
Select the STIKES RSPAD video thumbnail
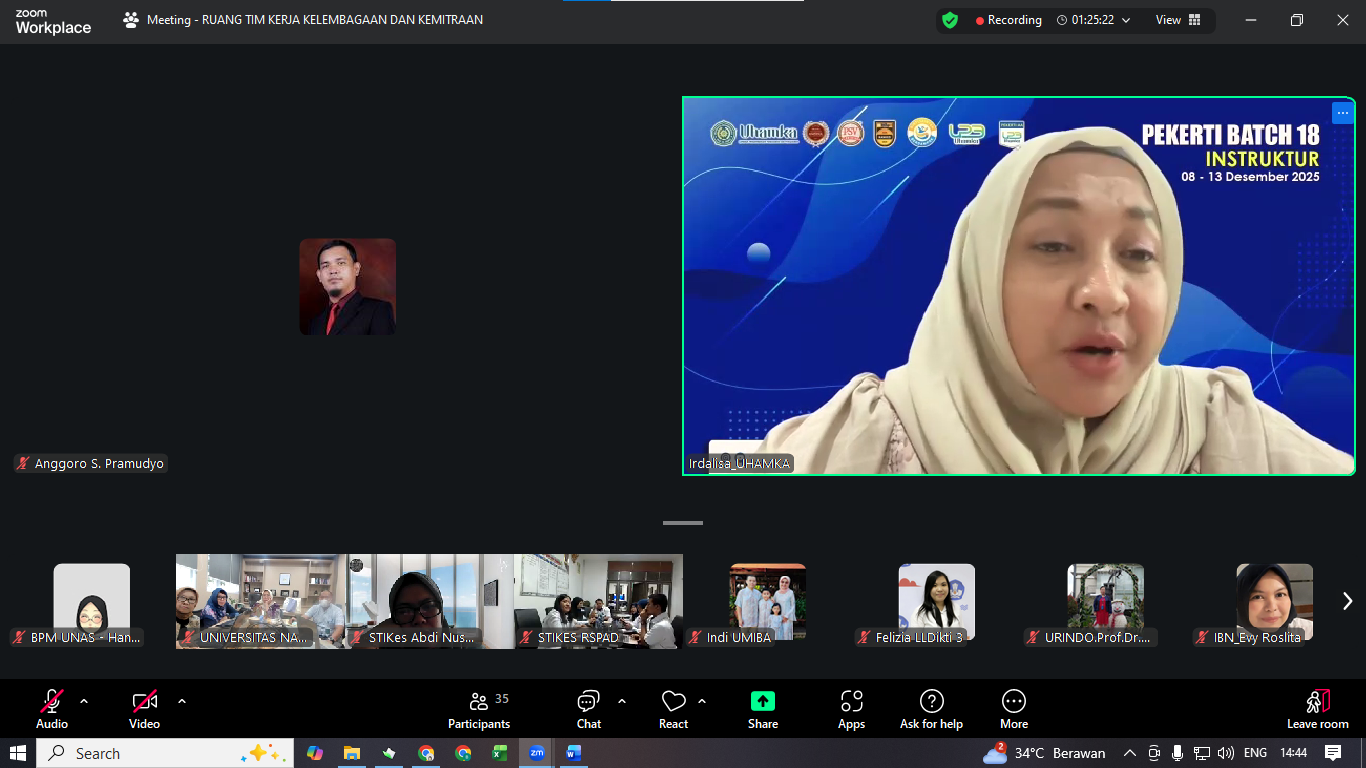(x=598, y=601)
